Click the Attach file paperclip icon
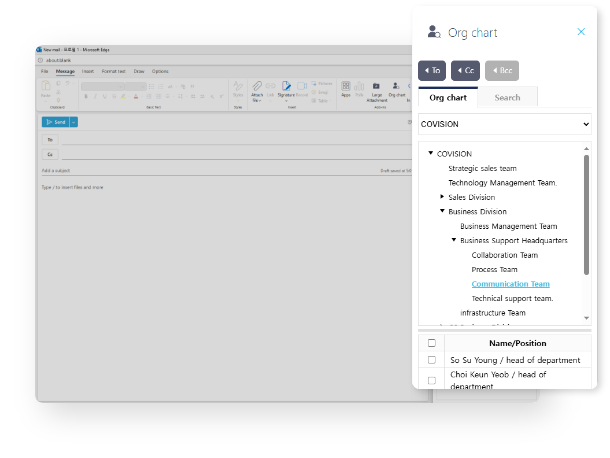This screenshot has height=458, width=610. (x=257, y=87)
